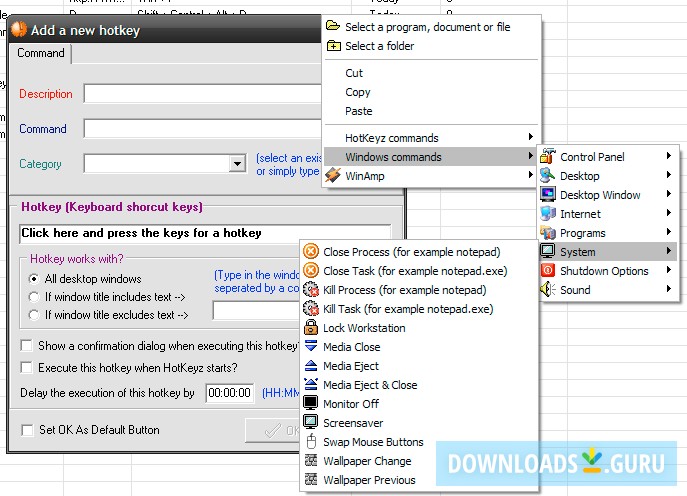Screen dimensions: 687x496
Task: Click the Screensaver monitor icon
Action: point(311,422)
